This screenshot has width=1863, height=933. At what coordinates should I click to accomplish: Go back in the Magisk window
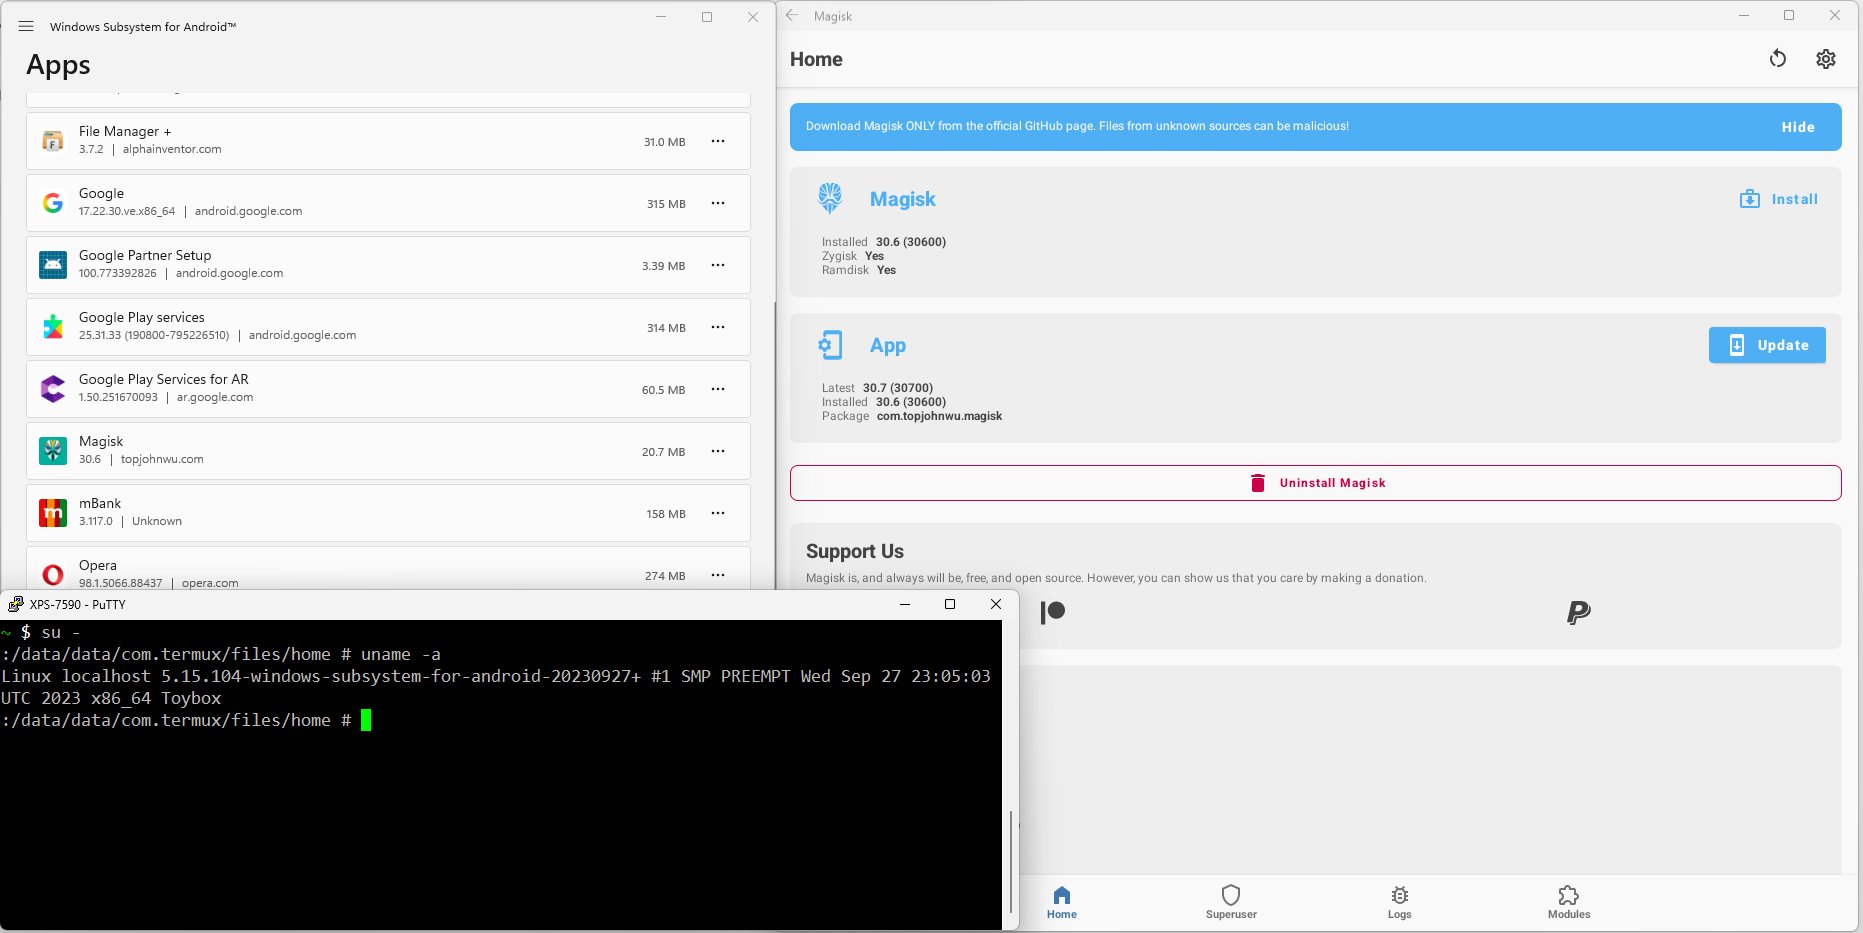pos(792,16)
